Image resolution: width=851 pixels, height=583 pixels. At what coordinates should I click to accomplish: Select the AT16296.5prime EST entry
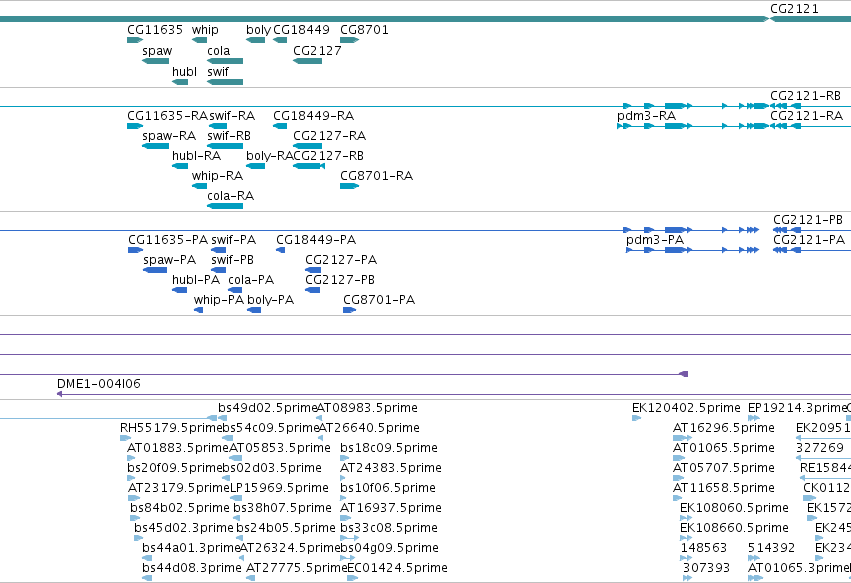[723, 428]
